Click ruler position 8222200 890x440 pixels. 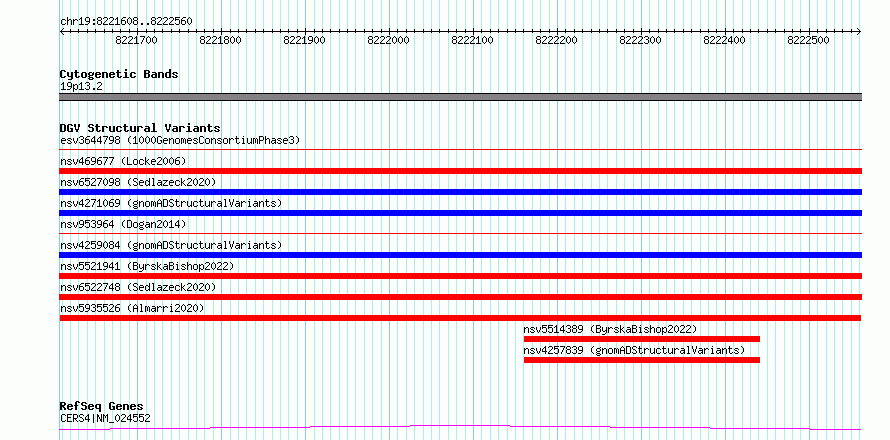pyautogui.click(x=557, y=40)
